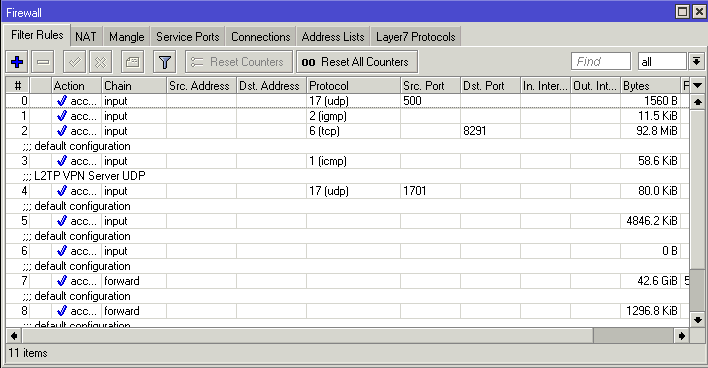The image size is (708, 368).
Task: Click the horizontal scrollbar right arrow
Action: pyautogui.click(x=682, y=335)
